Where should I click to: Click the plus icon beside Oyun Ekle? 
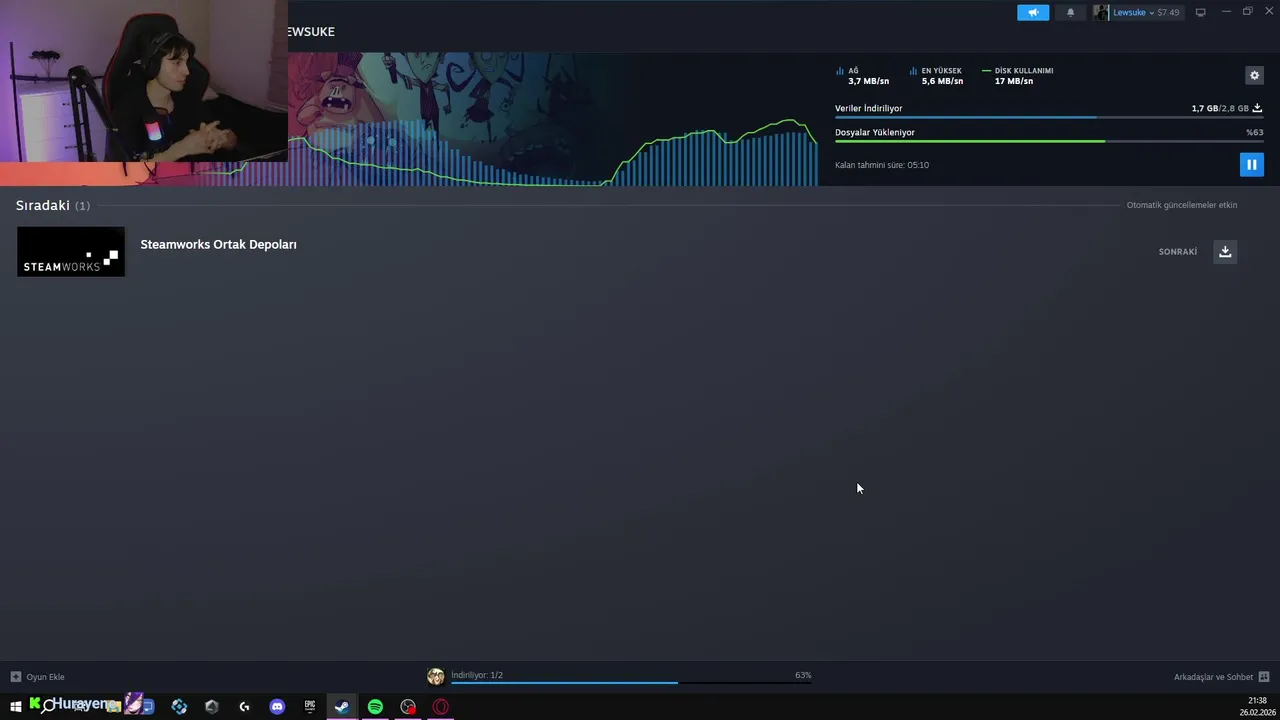15,677
